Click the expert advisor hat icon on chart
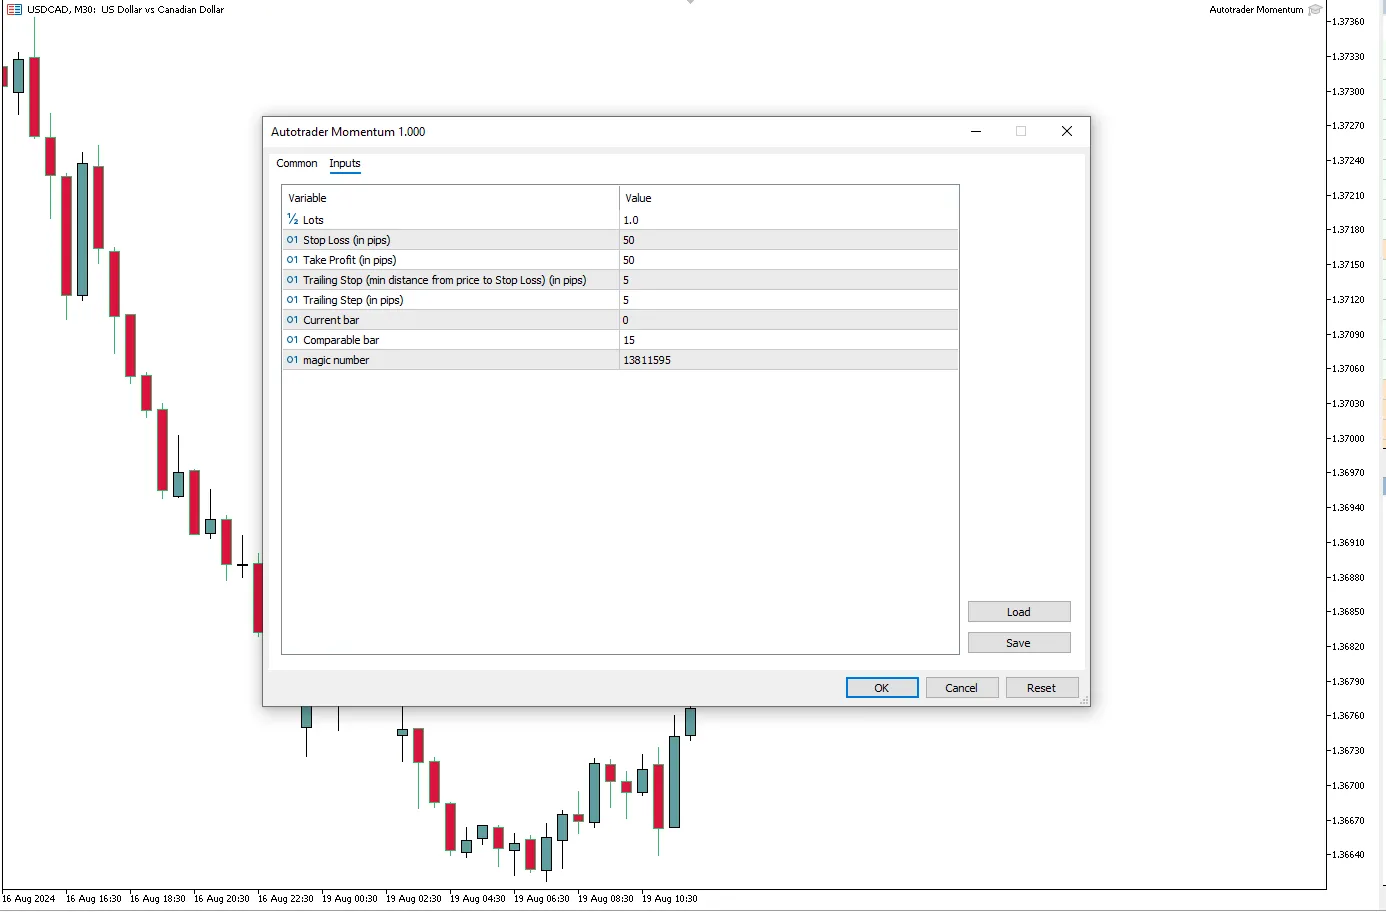Viewport: 1386px width, 912px height. (x=1315, y=10)
